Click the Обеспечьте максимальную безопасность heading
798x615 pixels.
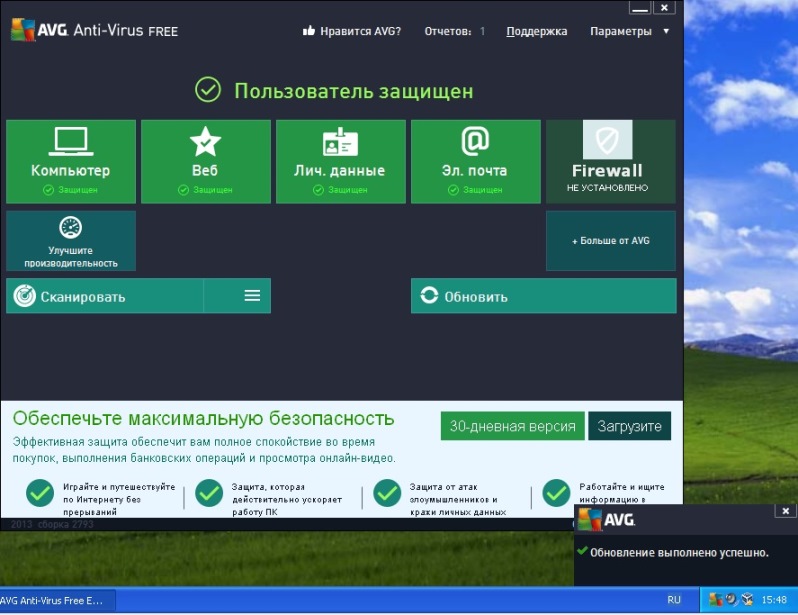tap(204, 418)
